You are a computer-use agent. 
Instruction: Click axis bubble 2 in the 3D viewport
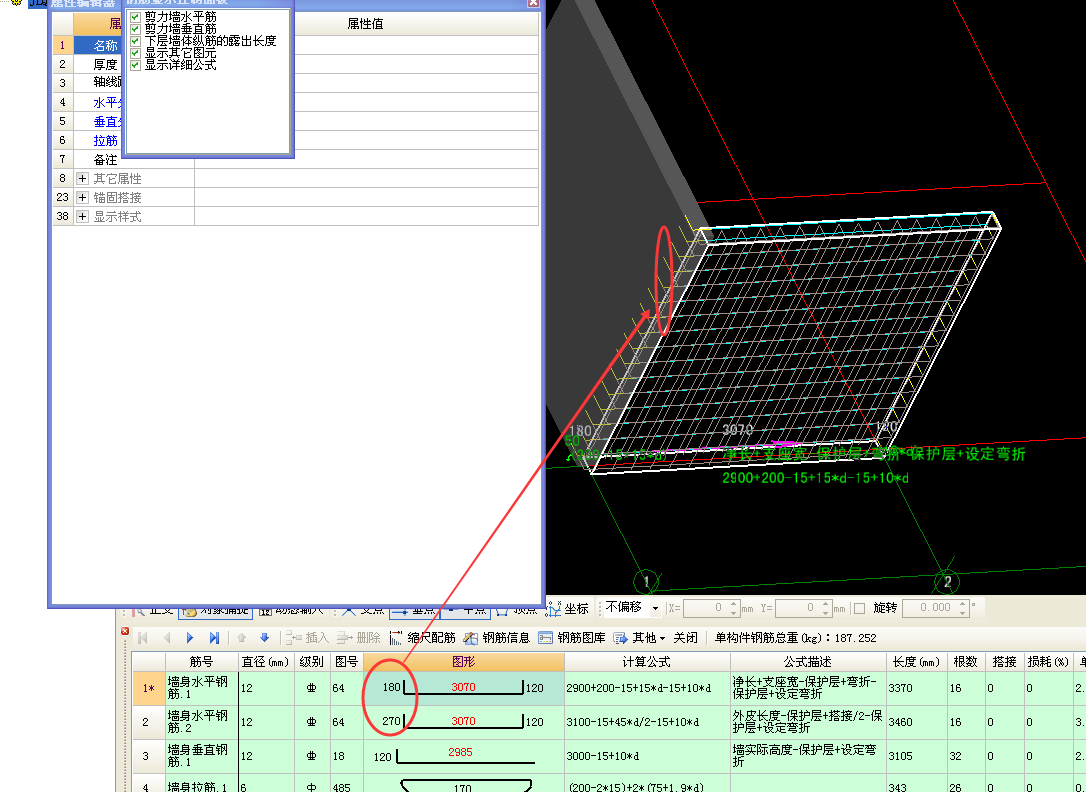click(x=947, y=582)
